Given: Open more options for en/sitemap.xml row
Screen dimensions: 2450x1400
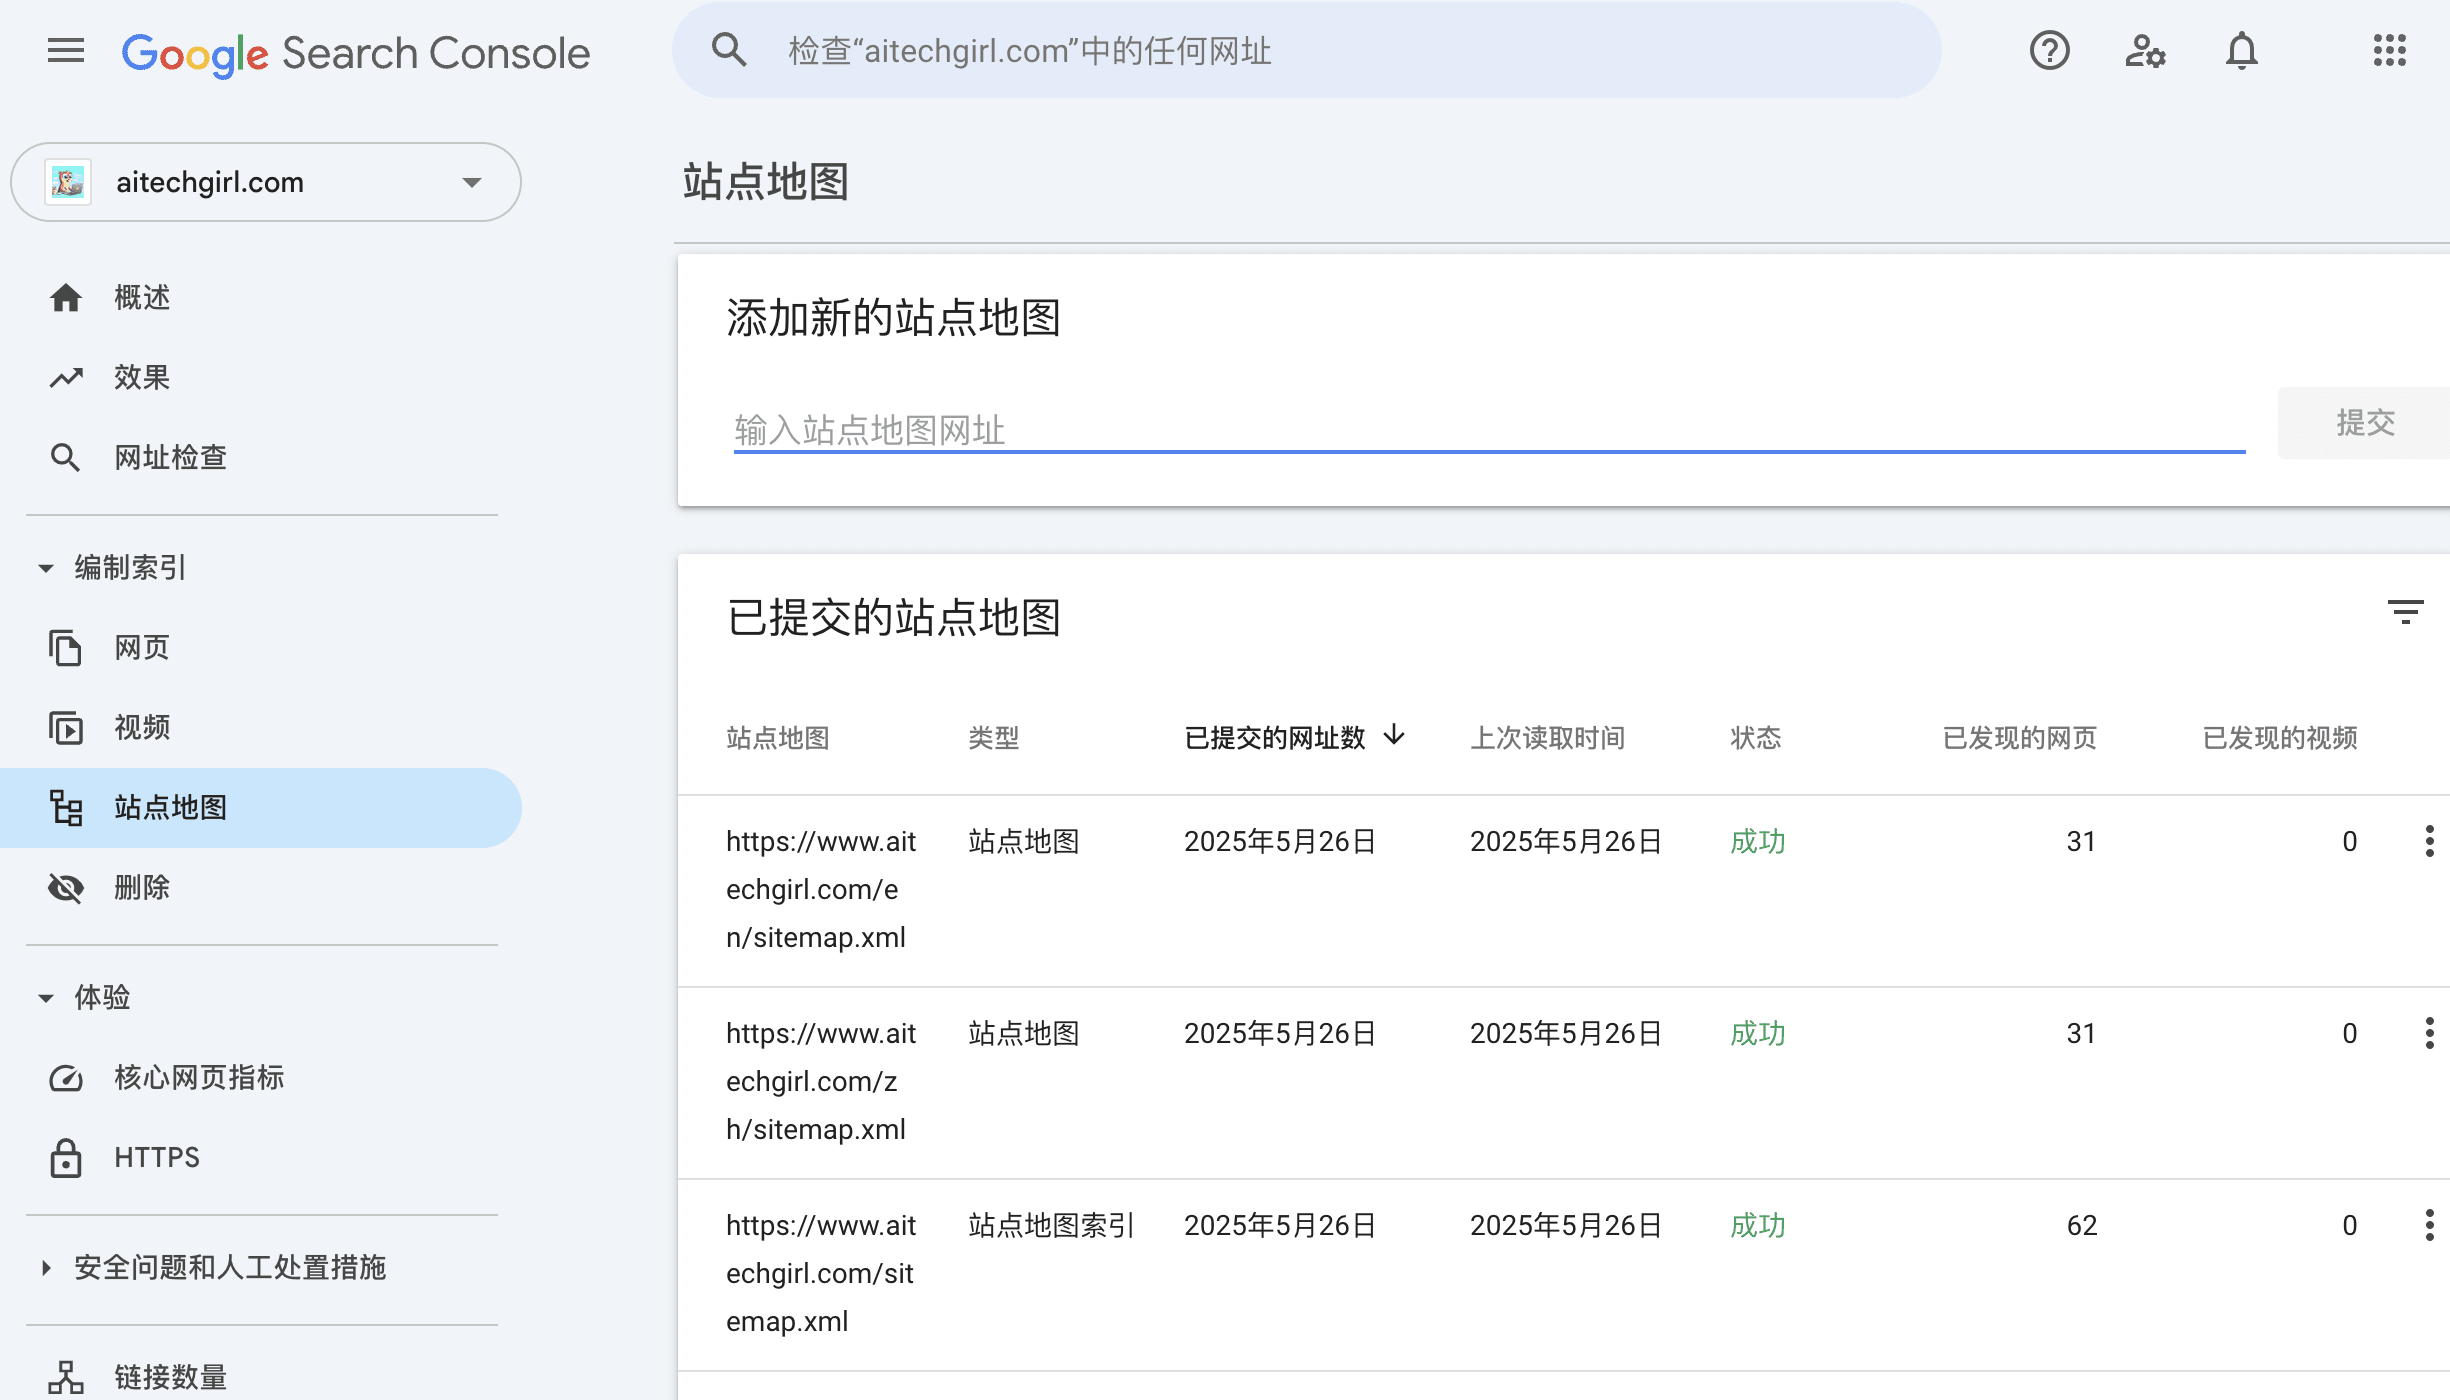Looking at the screenshot, I should pyautogui.click(x=2429, y=841).
